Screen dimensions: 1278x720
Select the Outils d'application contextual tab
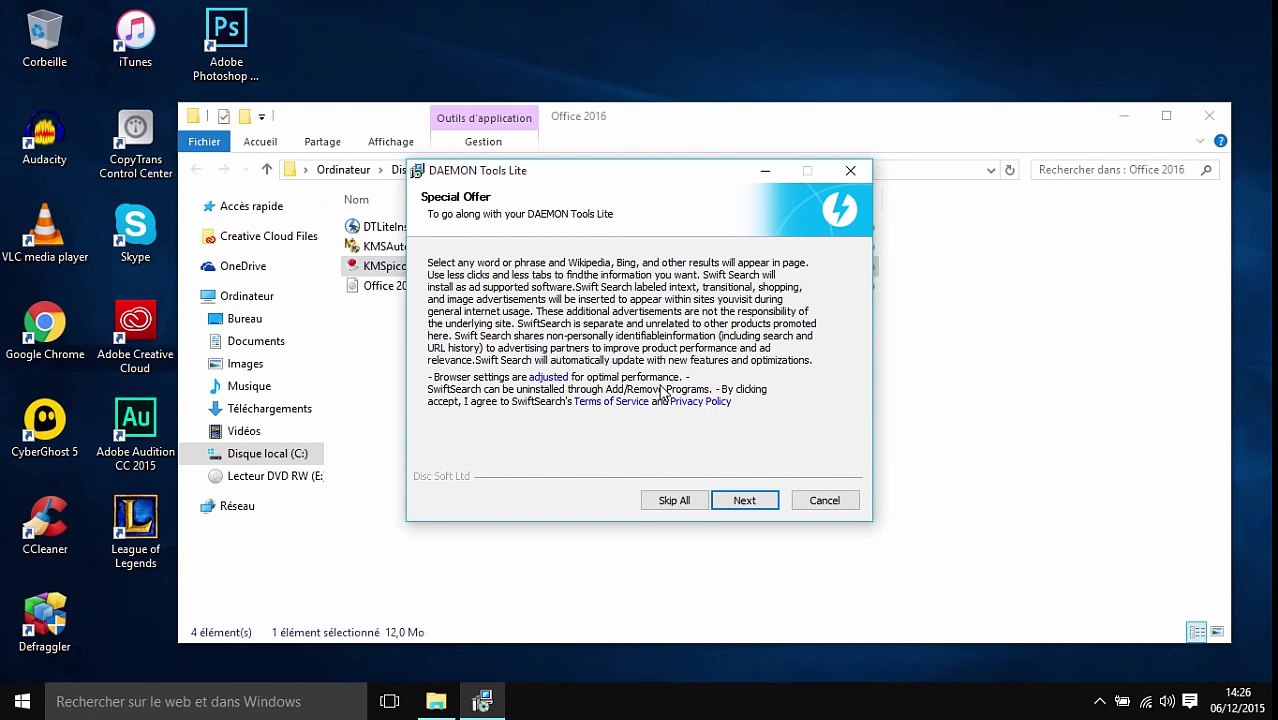pyautogui.click(x=484, y=118)
